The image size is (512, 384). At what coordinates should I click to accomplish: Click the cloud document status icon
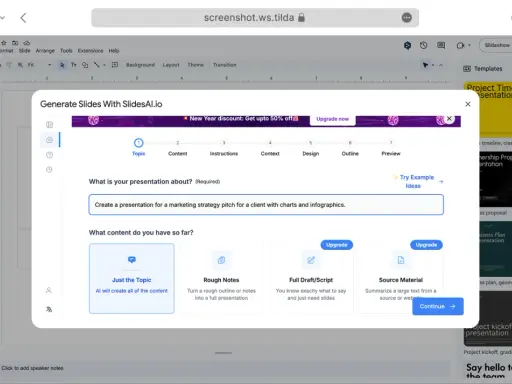(27, 43)
